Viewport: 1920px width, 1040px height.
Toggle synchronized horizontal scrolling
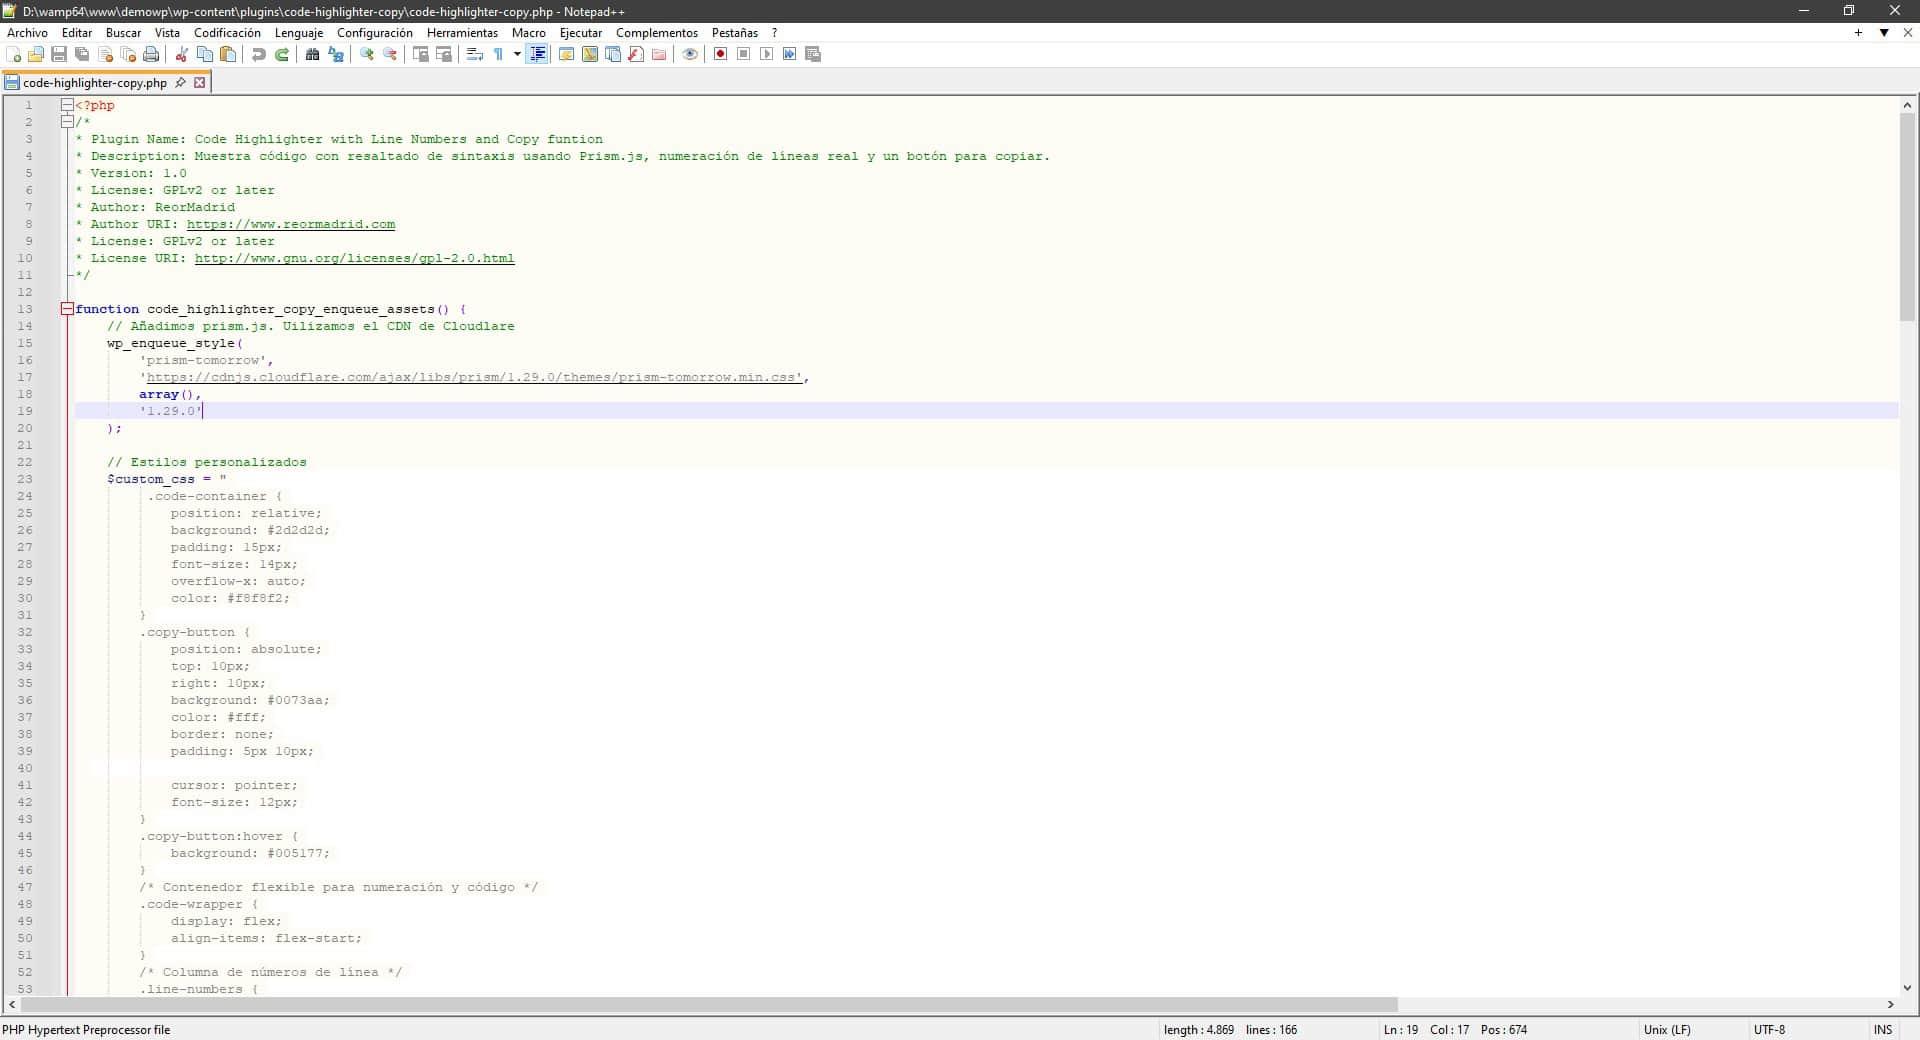(x=443, y=54)
